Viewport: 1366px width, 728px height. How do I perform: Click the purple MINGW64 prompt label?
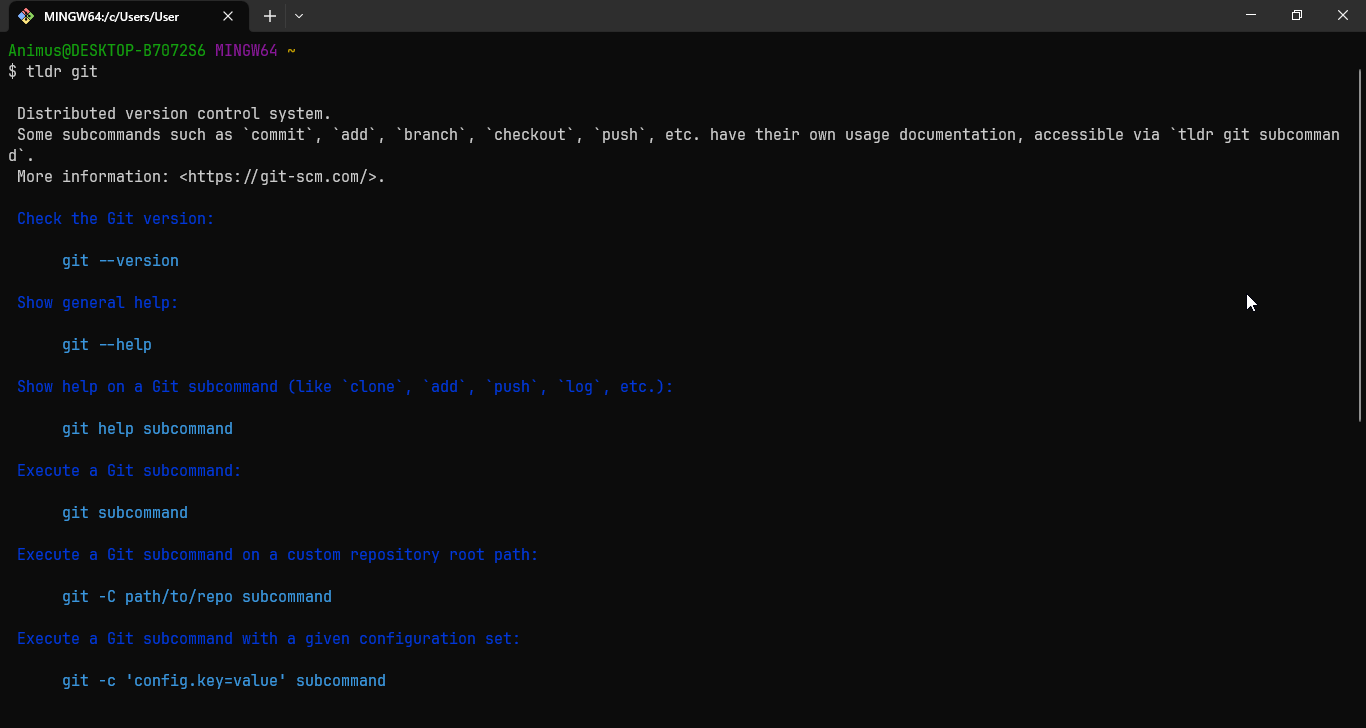point(246,51)
